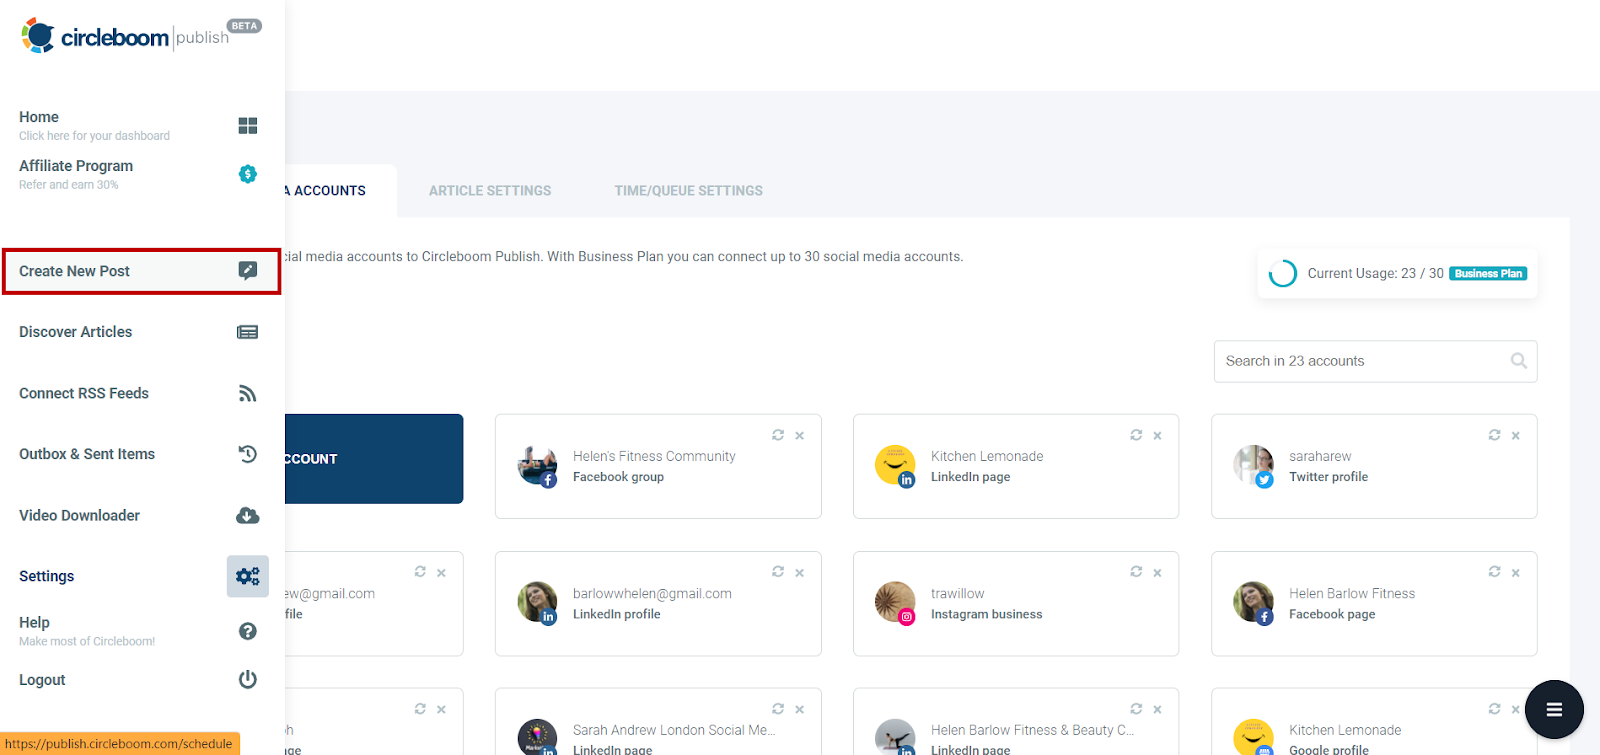Click barlowwhelen@gmail.com profile avatar
1600x755 pixels.
pos(537,603)
